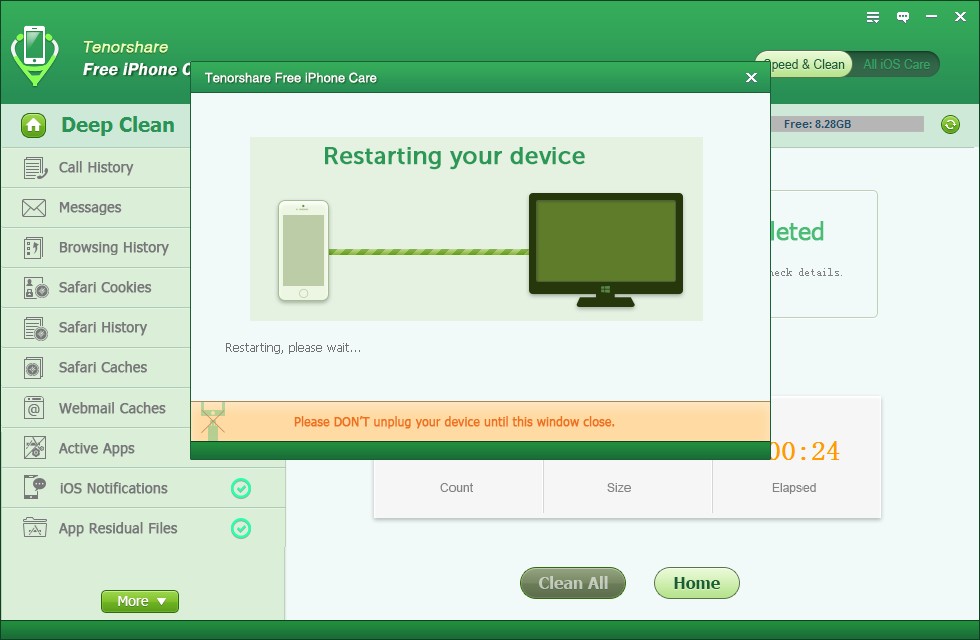Select the Safari Caches icon

tap(34, 368)
